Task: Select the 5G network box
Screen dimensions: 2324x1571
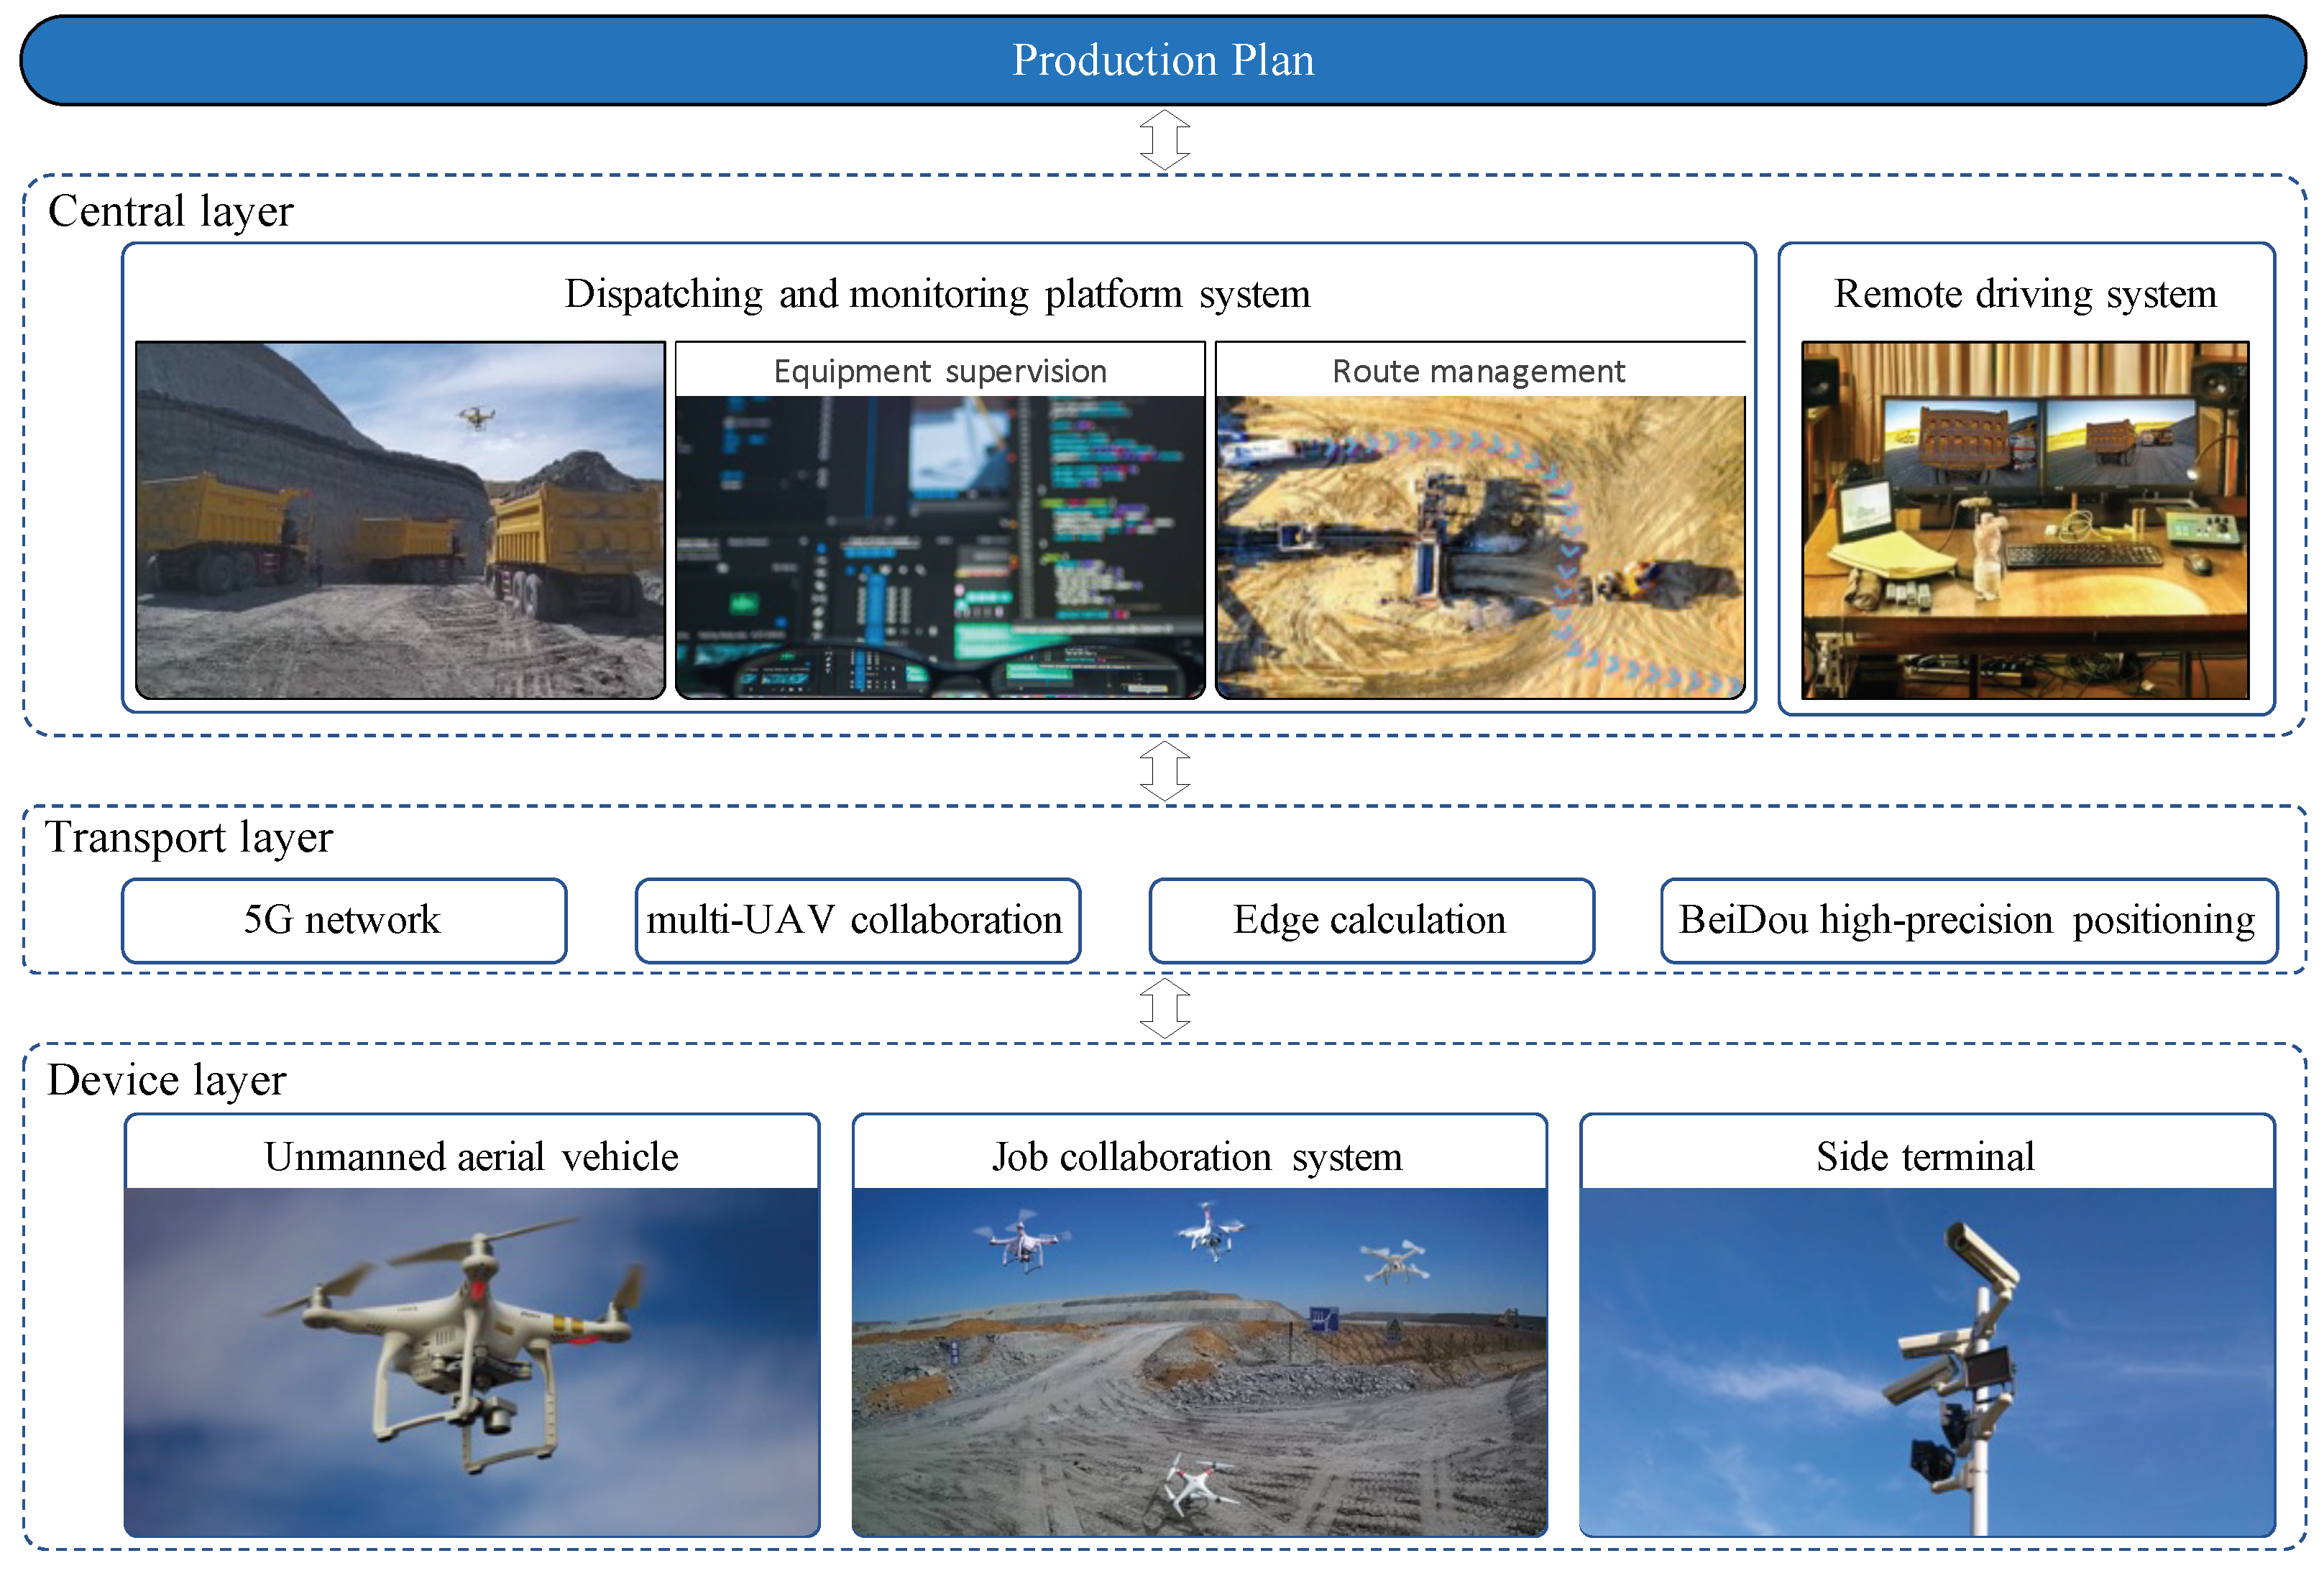Action: coord(343,920)
